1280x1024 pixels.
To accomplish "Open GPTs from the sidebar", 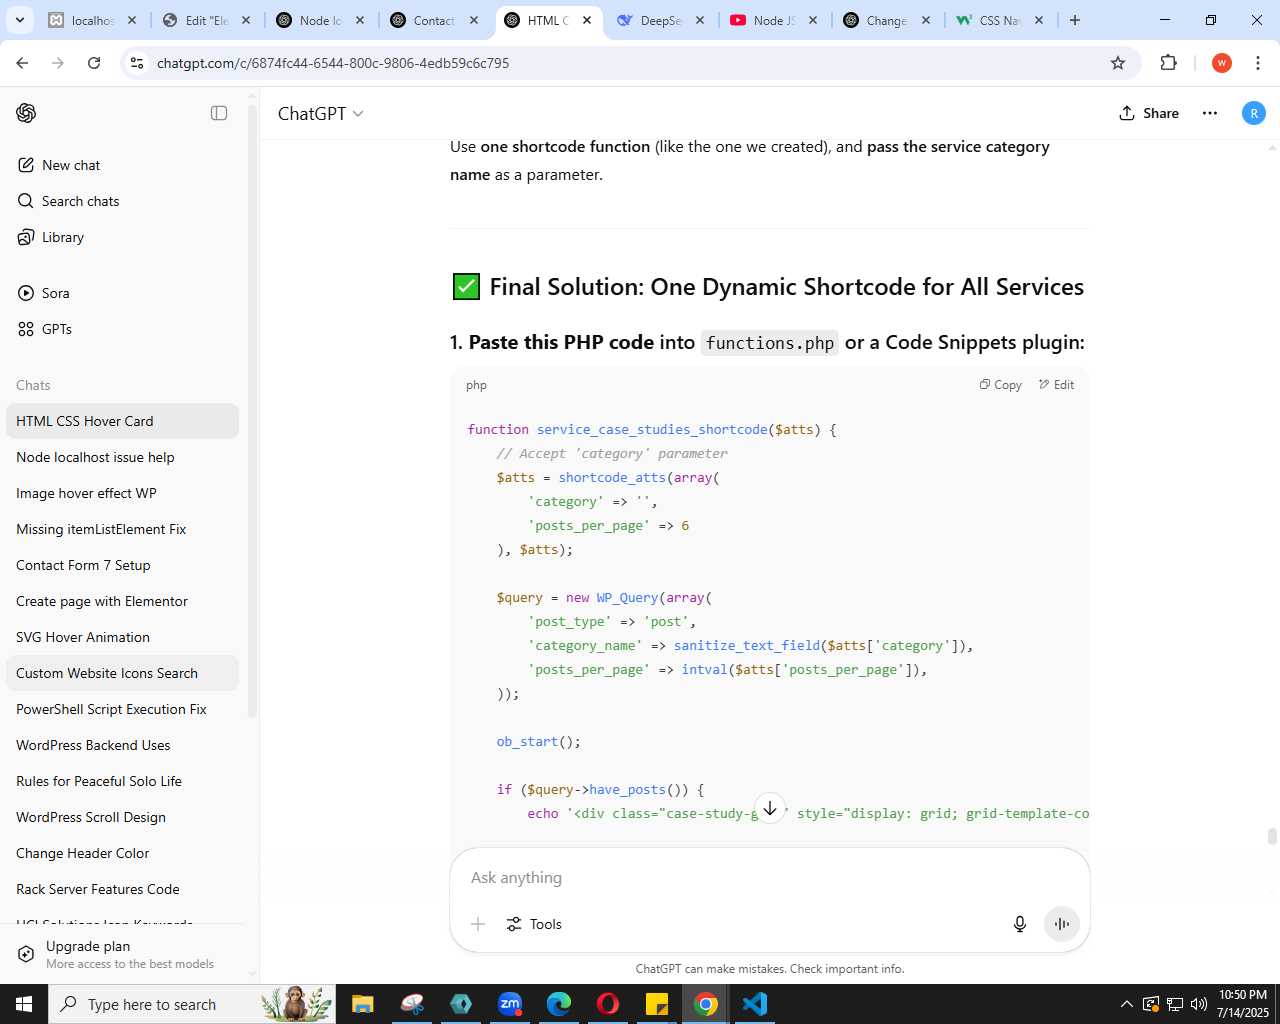I will [122, 329].
